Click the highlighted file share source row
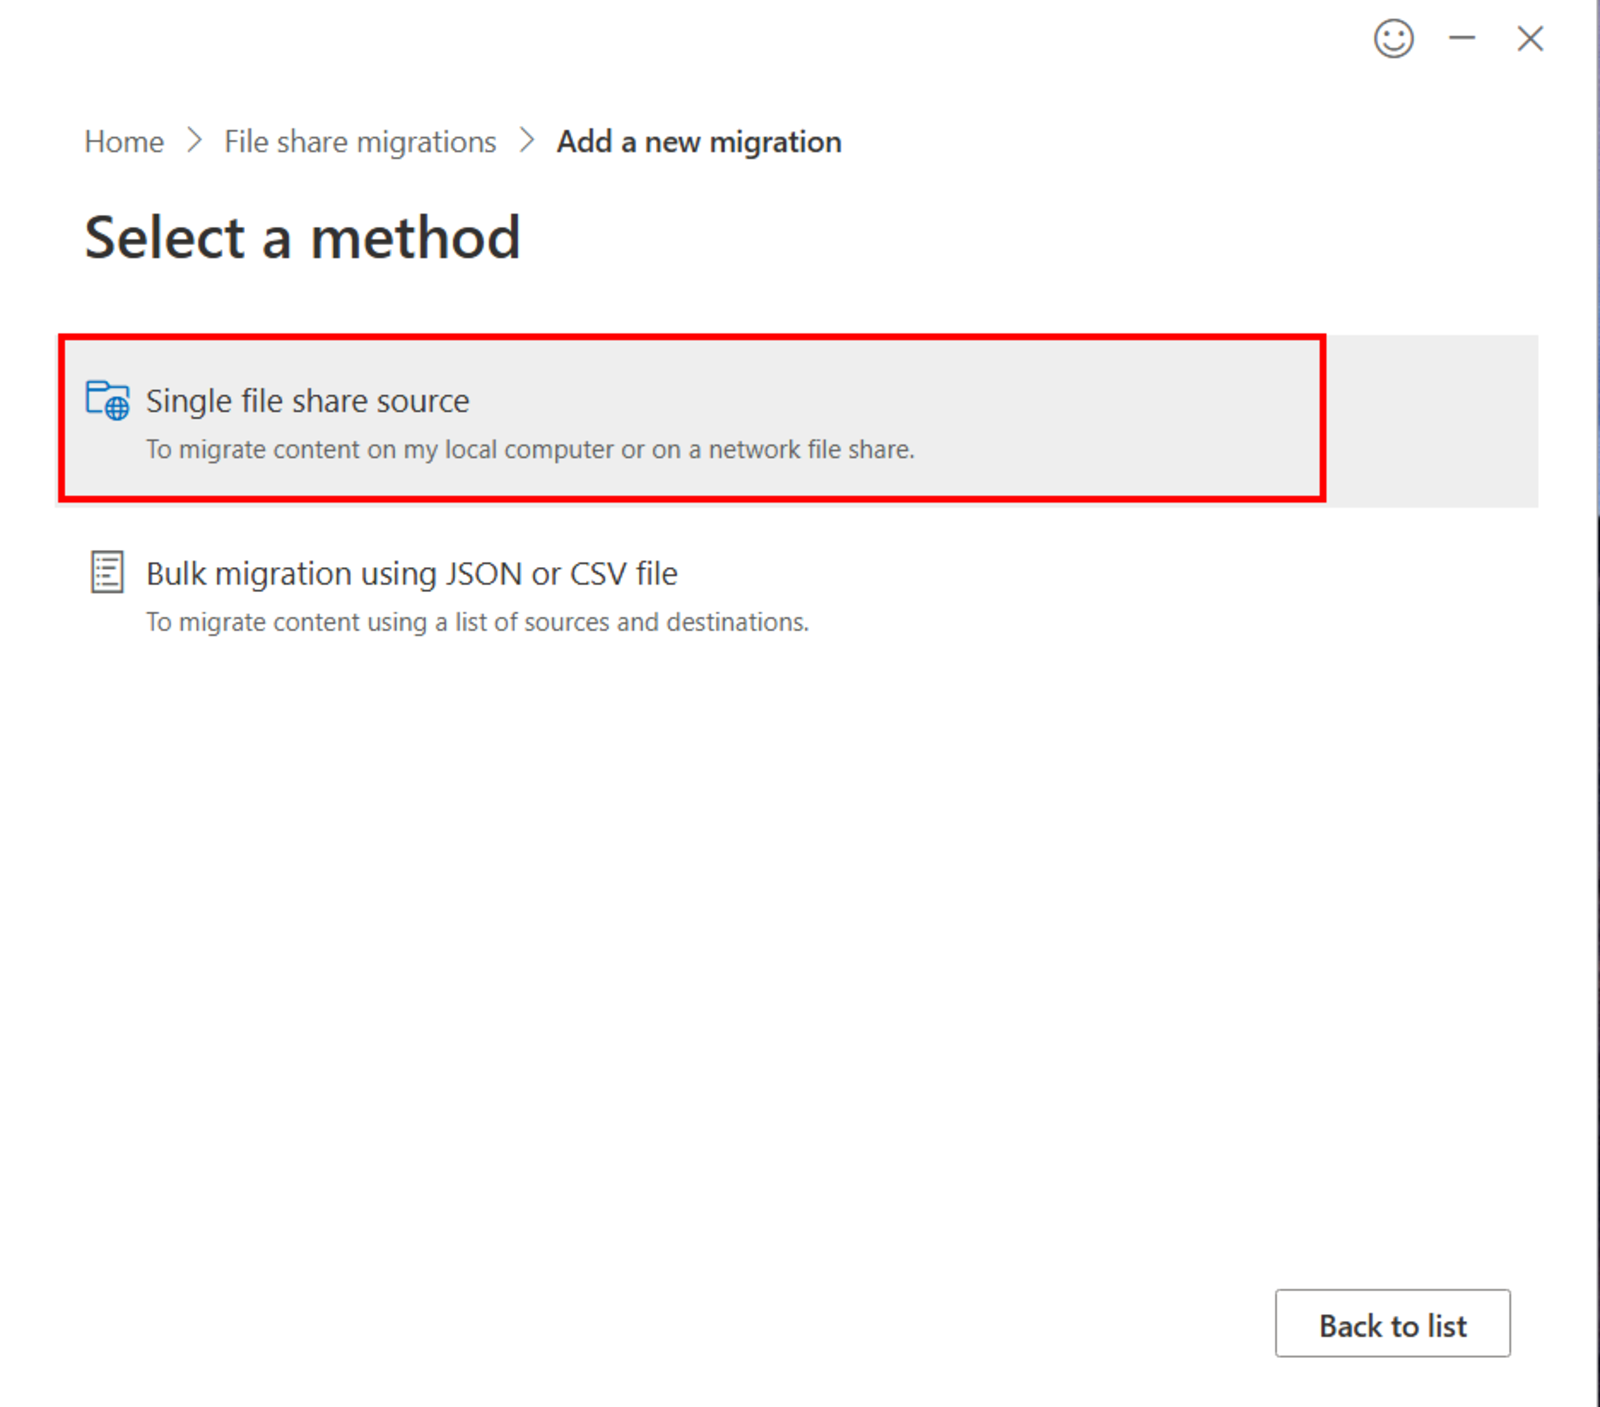This screenshot has width=1600, height=1407. (690, 418)
